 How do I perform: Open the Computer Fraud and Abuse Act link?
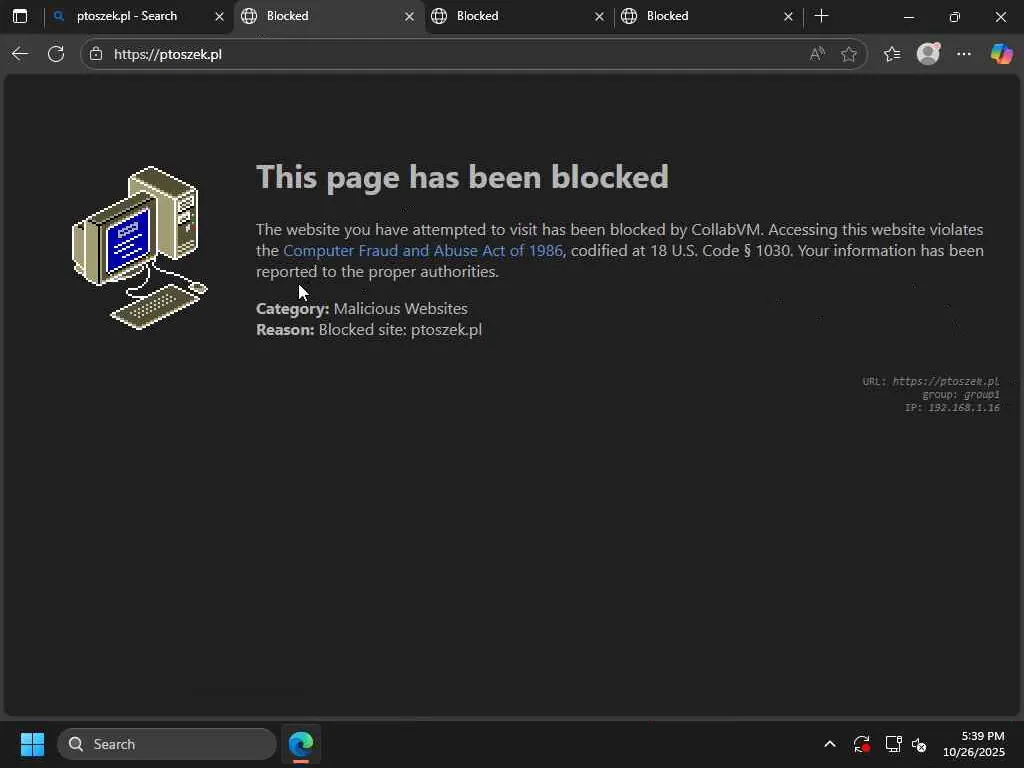(x=423, y=251)
